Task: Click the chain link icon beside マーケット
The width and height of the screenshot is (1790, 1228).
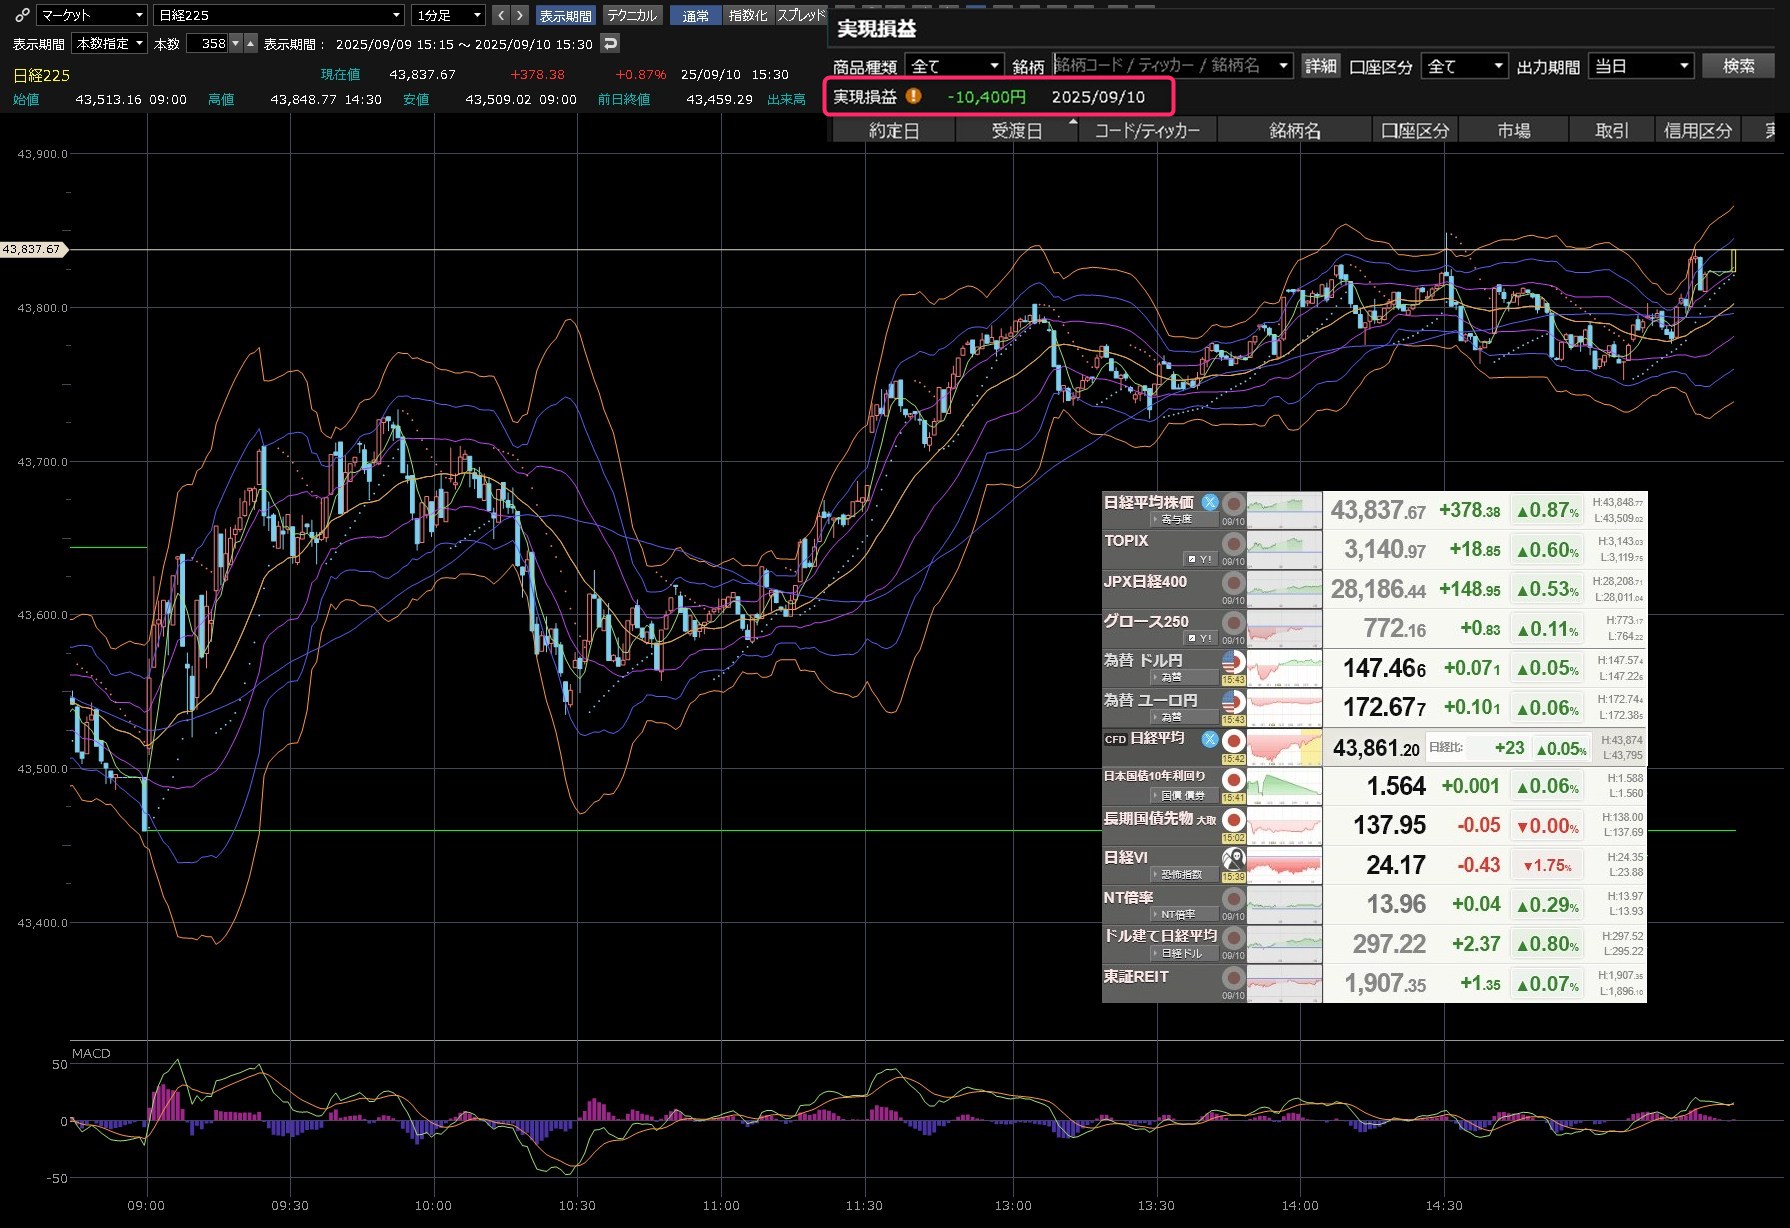Action: [22, 15]
